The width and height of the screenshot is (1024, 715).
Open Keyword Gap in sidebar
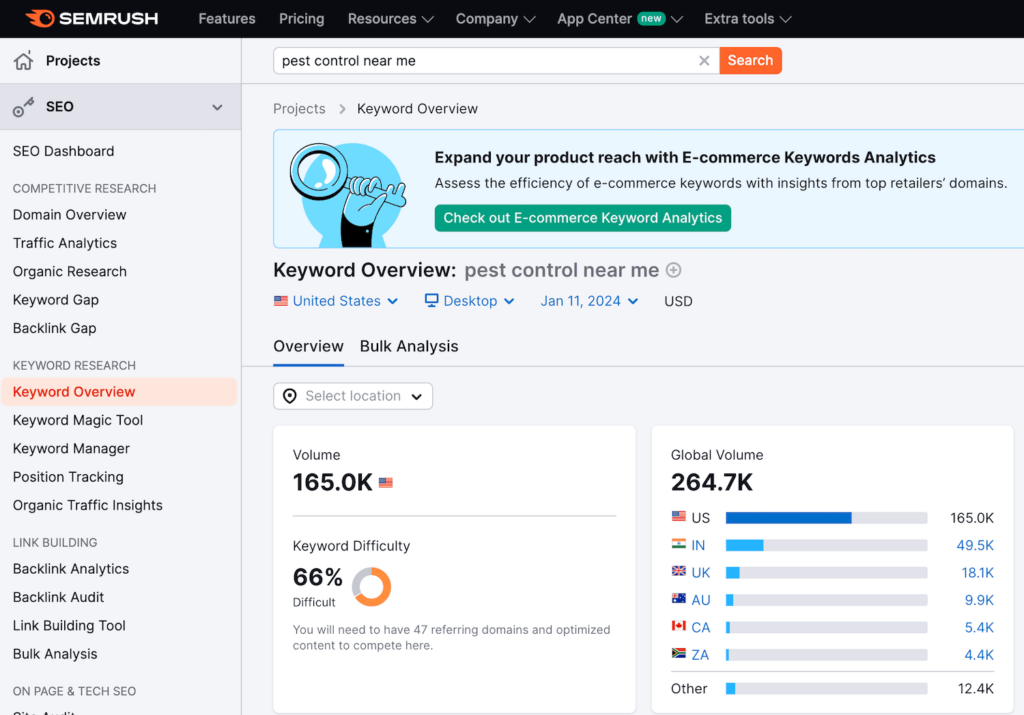click(x=56, y=300)
